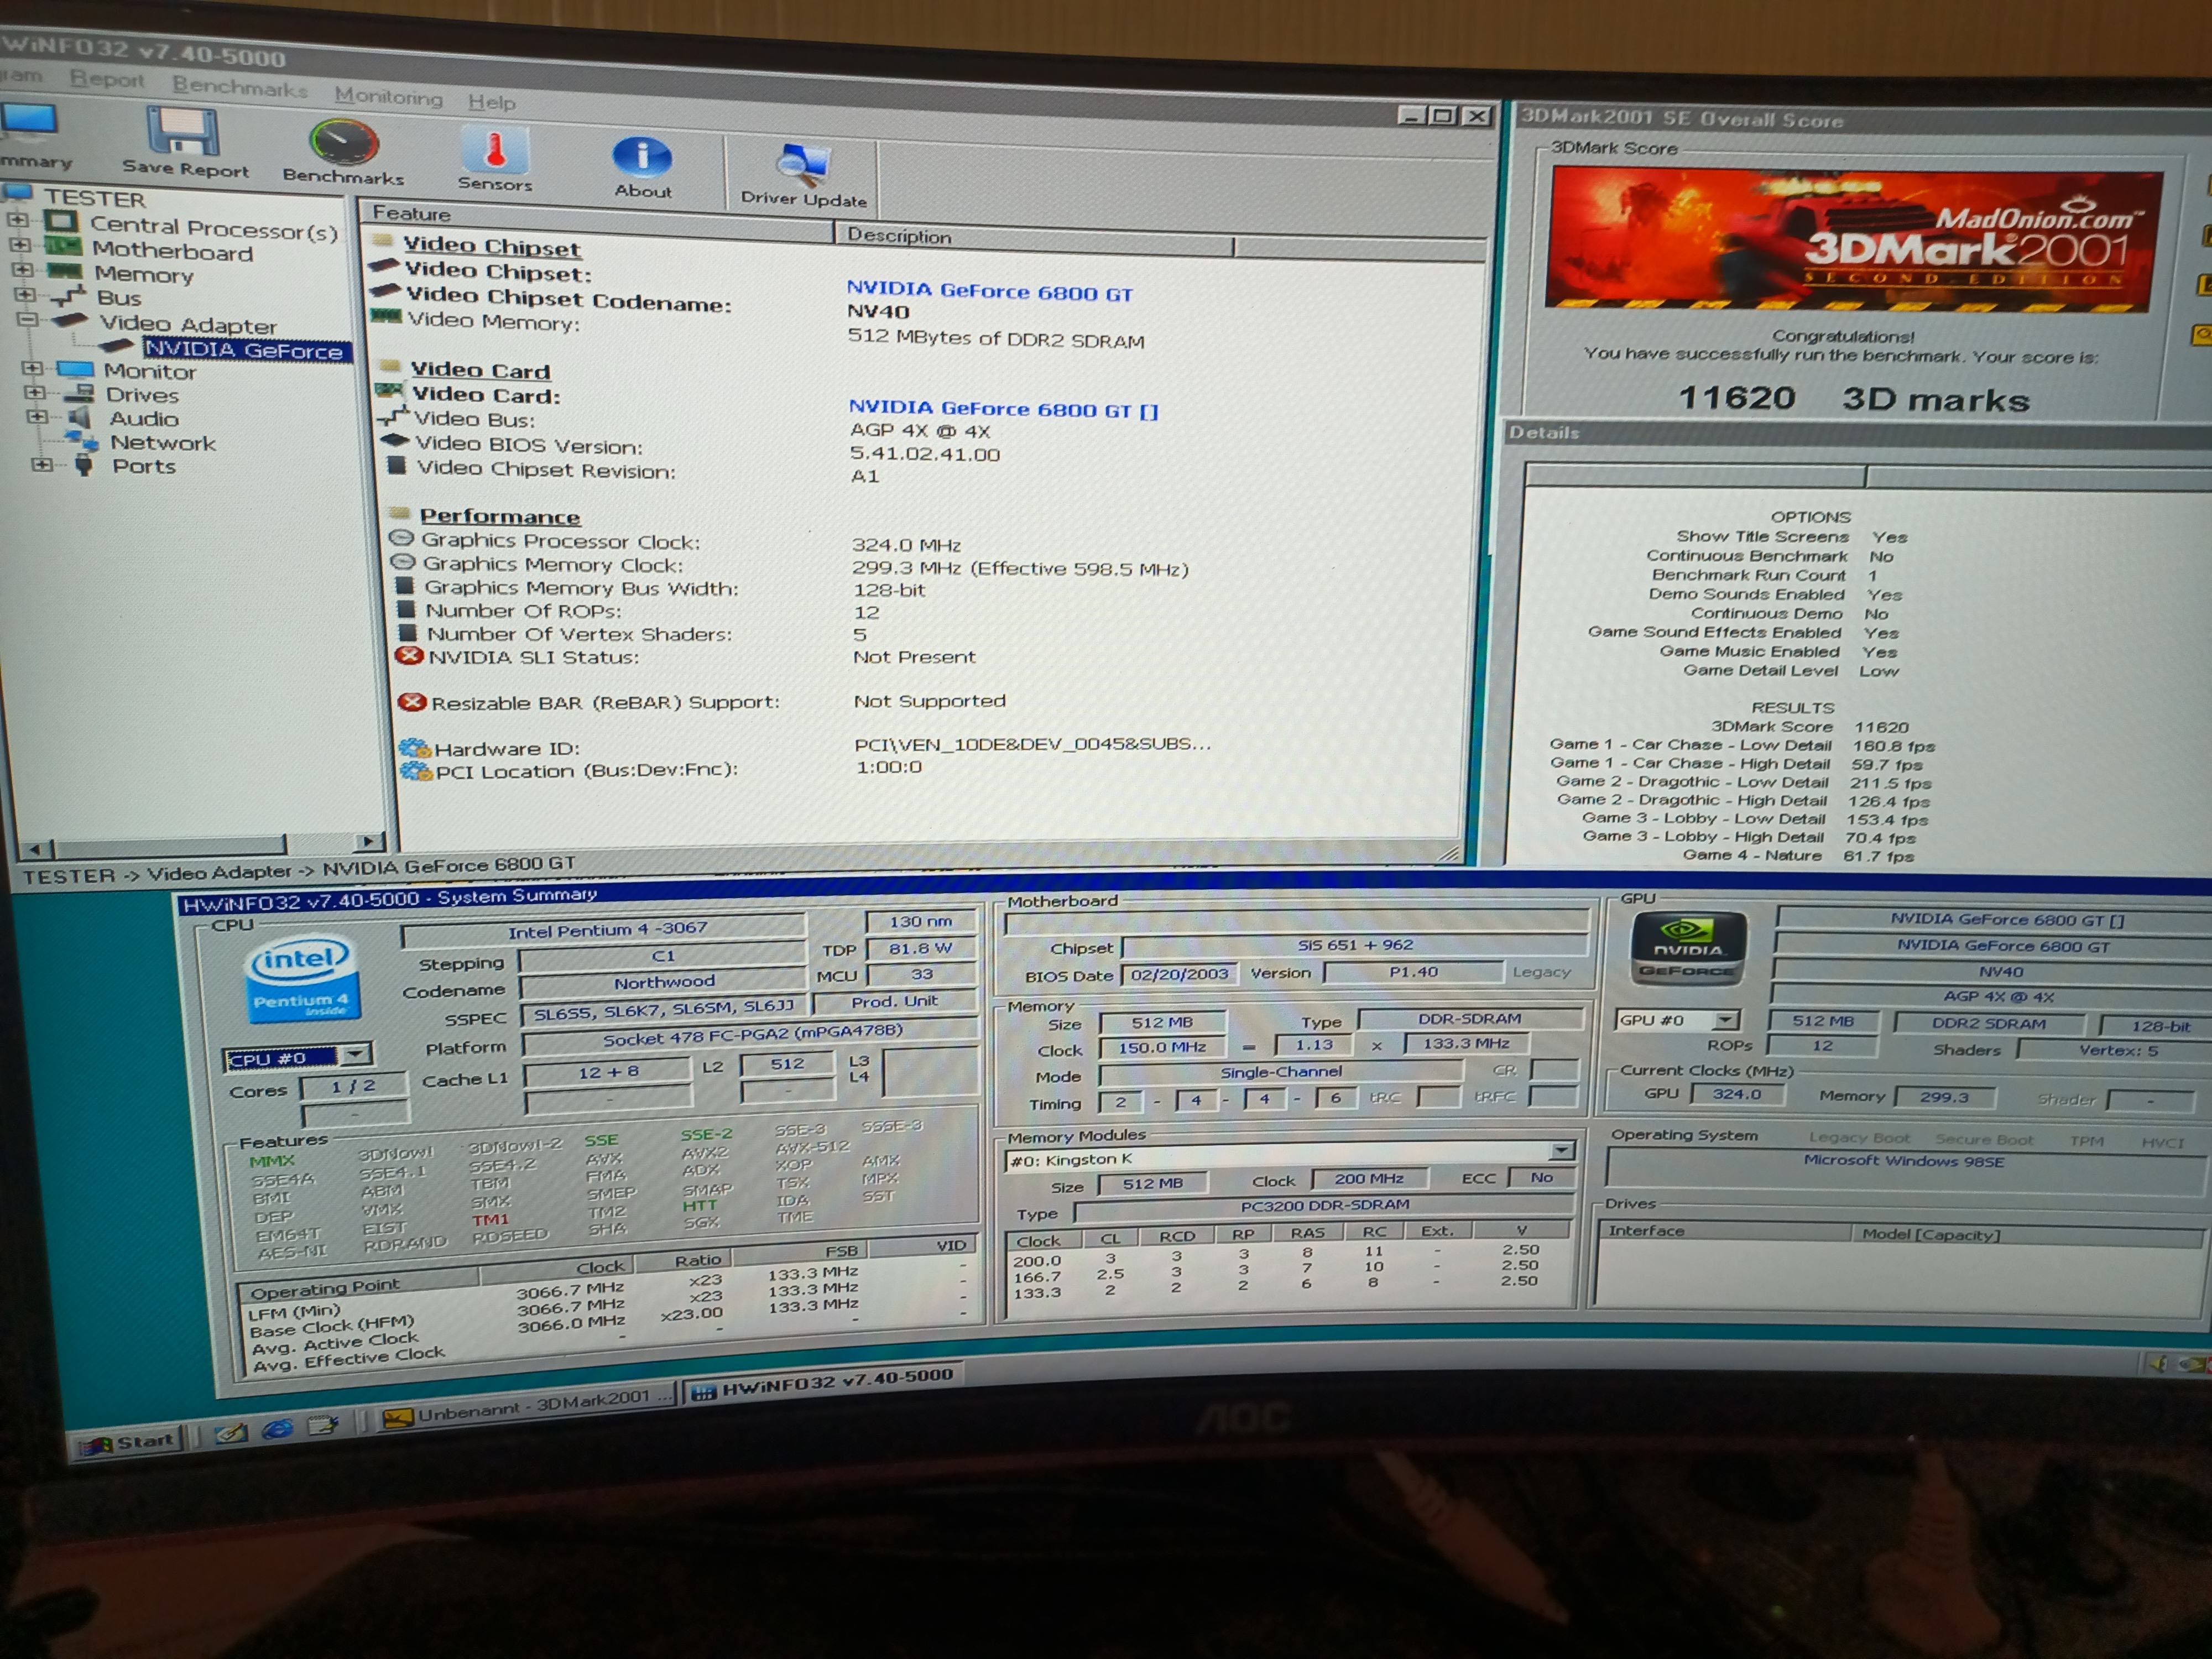2212x1659 pixels.
Task: Click the Graphics Processor Clock row
Action: pos(676,543)
